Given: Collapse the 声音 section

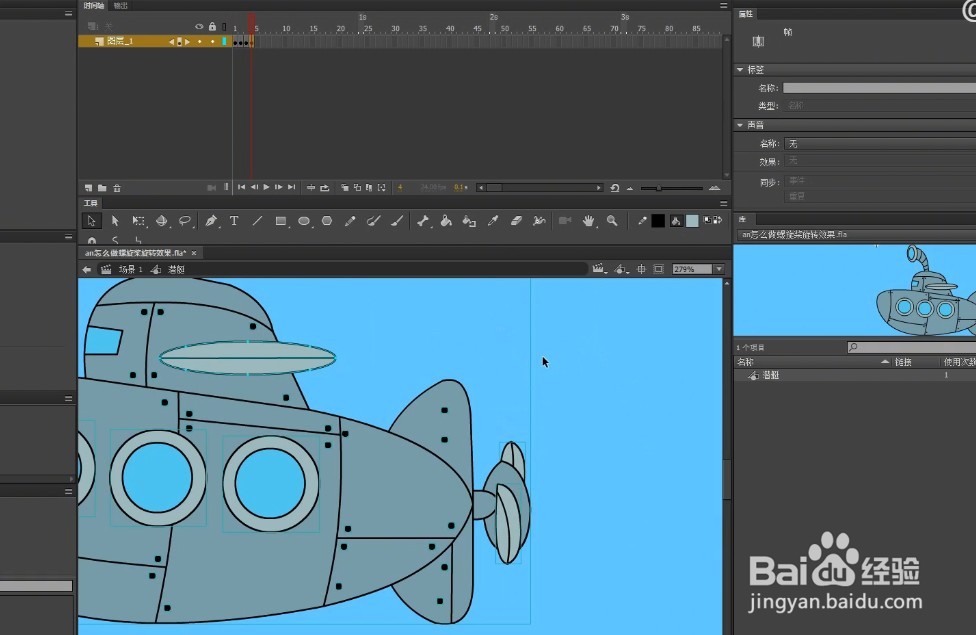Looking at the screenshot, I should click(x=740, y=125).
